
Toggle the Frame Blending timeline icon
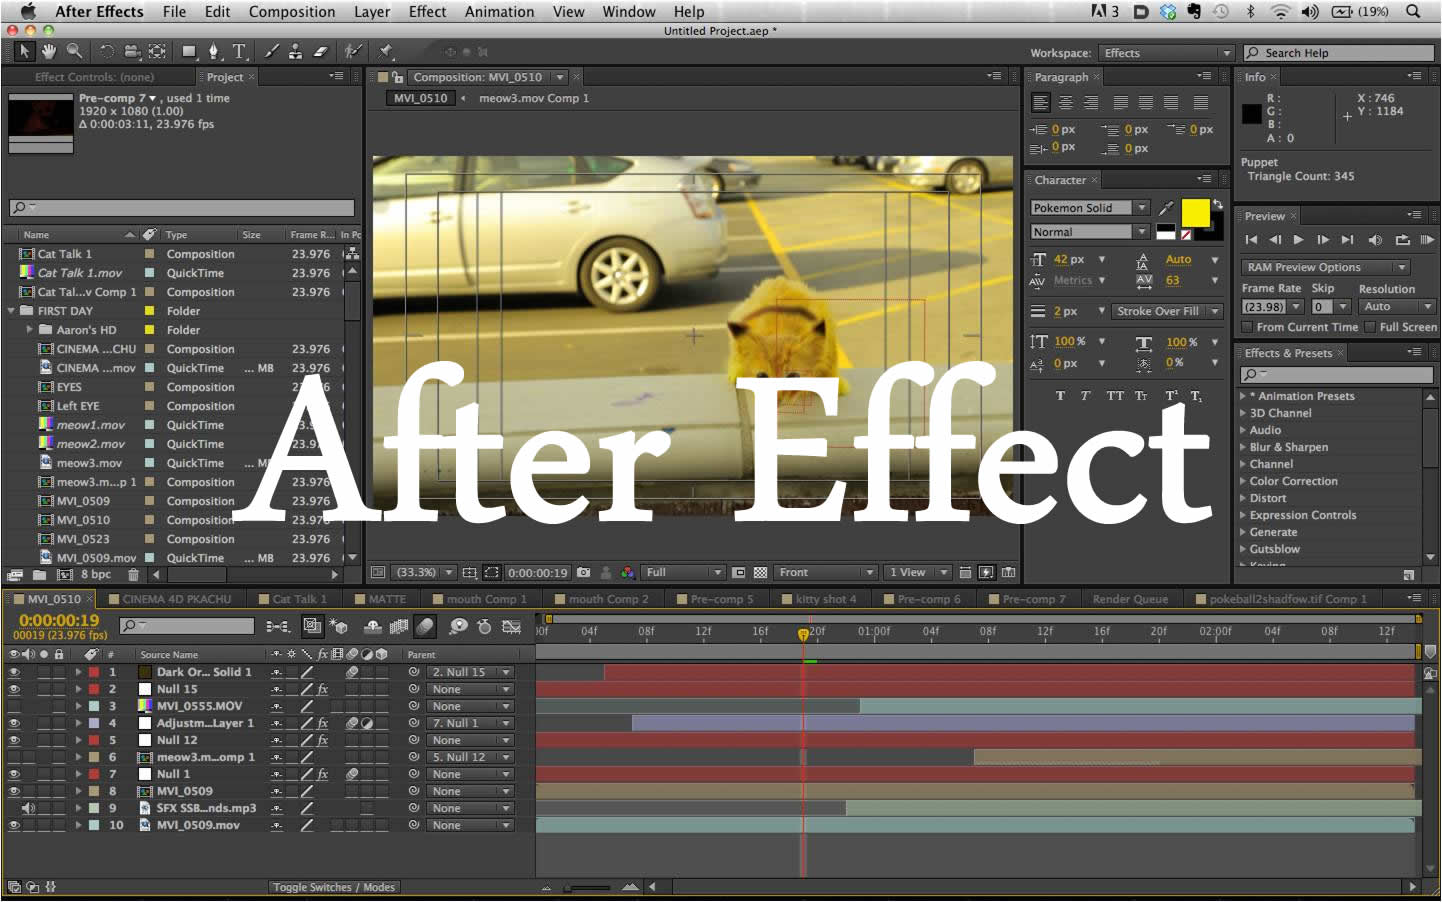point(399,627)
